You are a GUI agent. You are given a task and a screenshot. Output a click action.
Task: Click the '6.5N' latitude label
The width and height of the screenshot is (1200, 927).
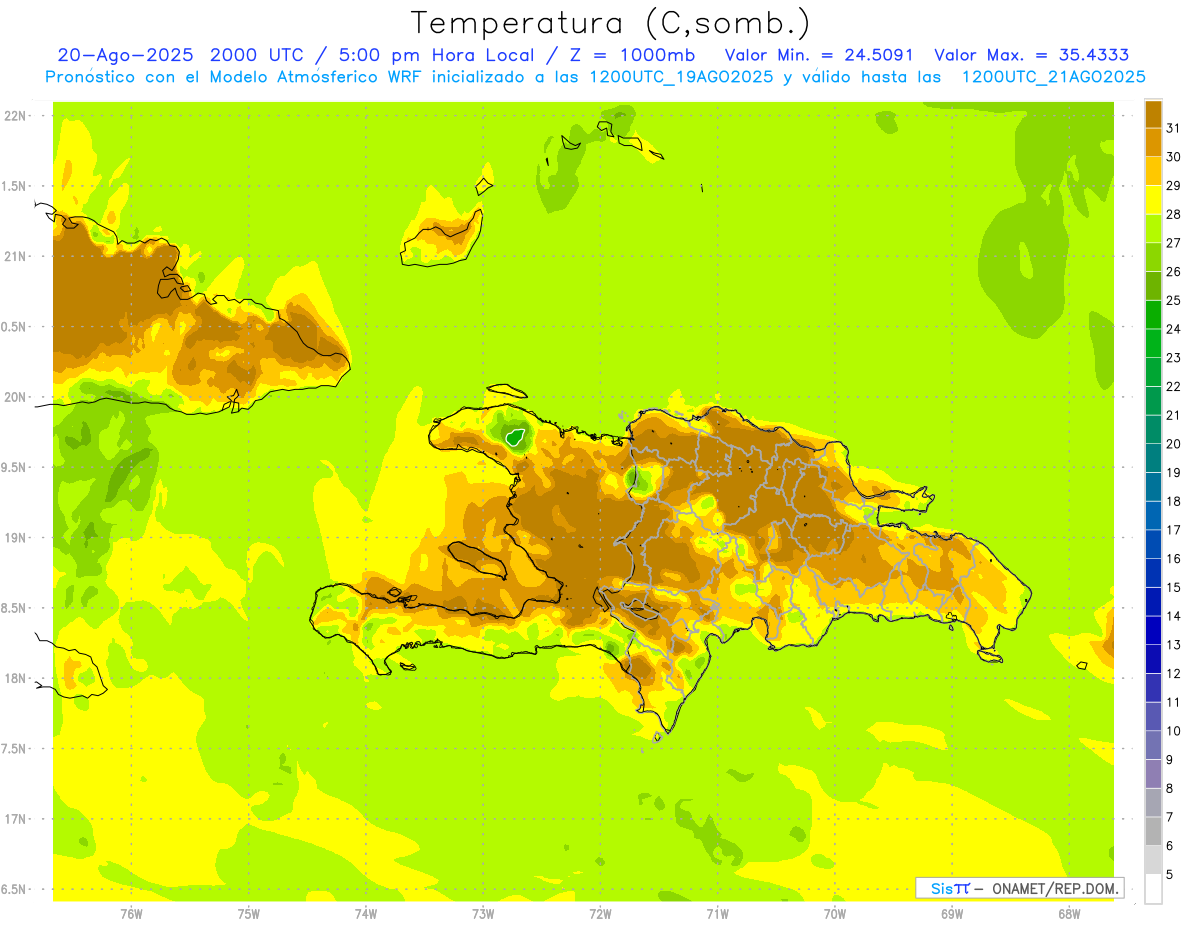(14, 889)
